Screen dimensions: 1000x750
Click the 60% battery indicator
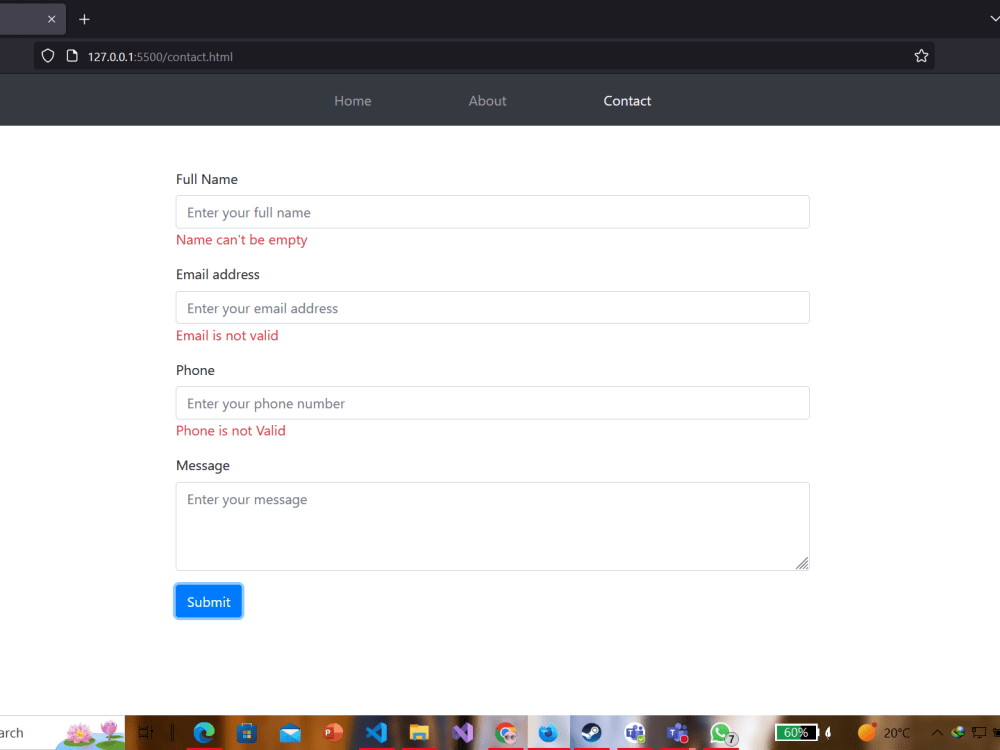pos(797,733)
